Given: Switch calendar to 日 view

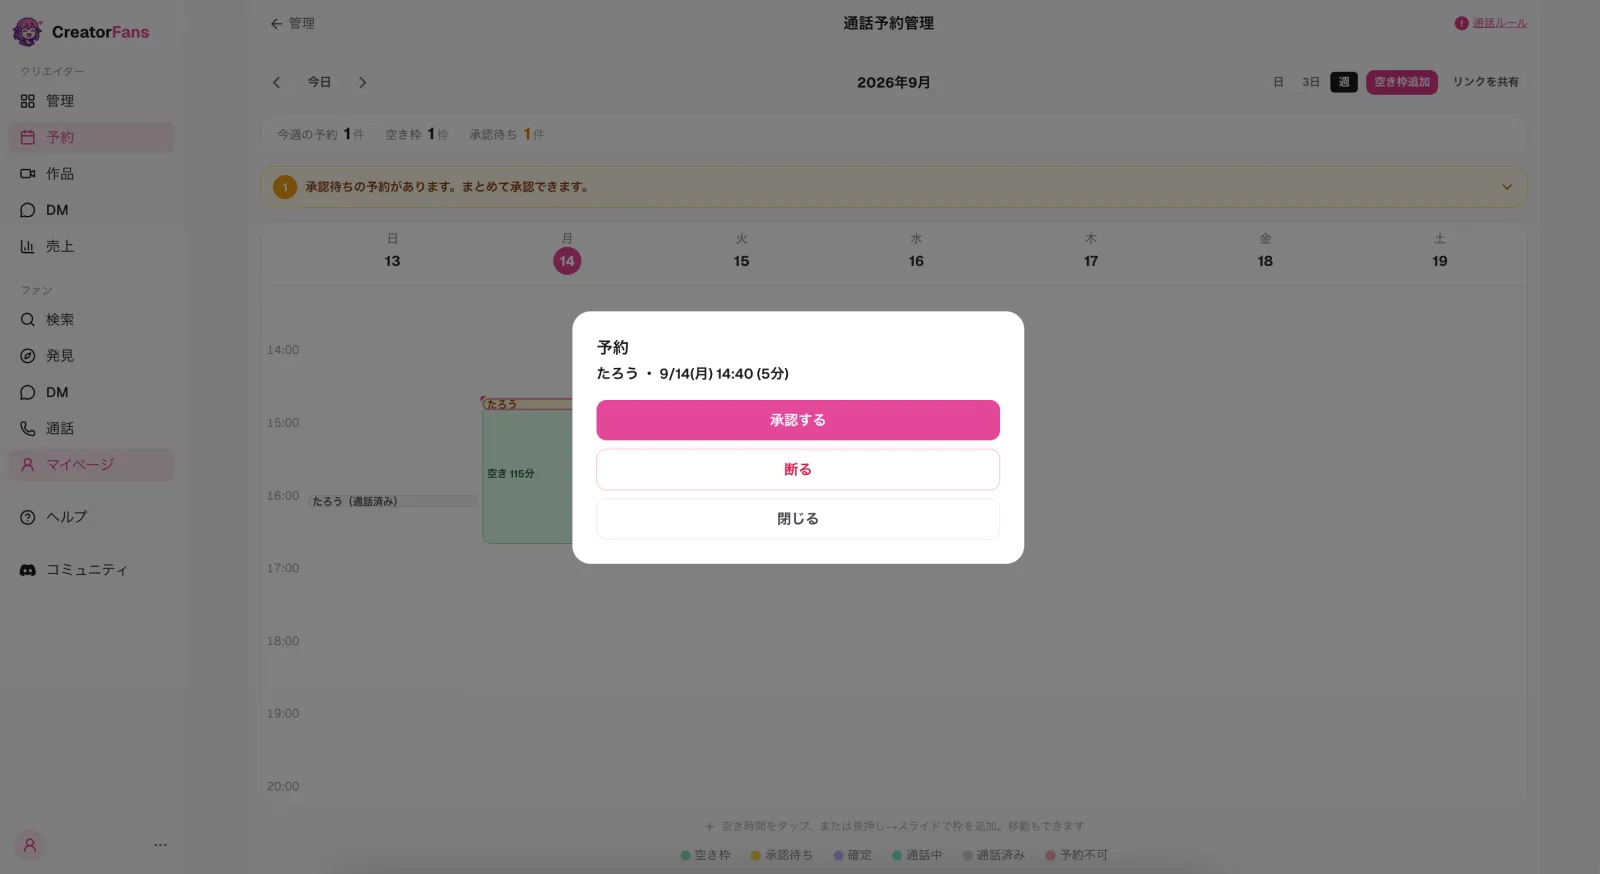Looking at the screenshot, I should pos(1278,82).
